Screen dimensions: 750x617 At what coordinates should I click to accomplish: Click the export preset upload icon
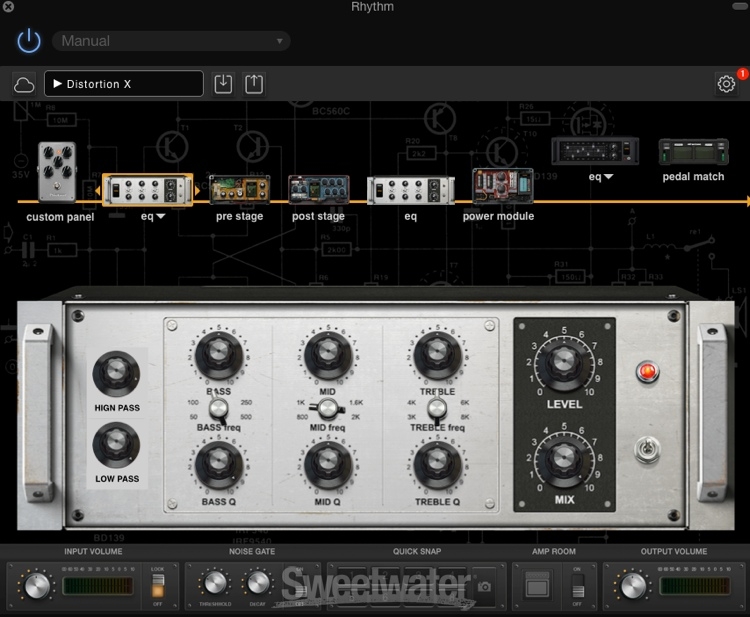[x=254, y=84]
